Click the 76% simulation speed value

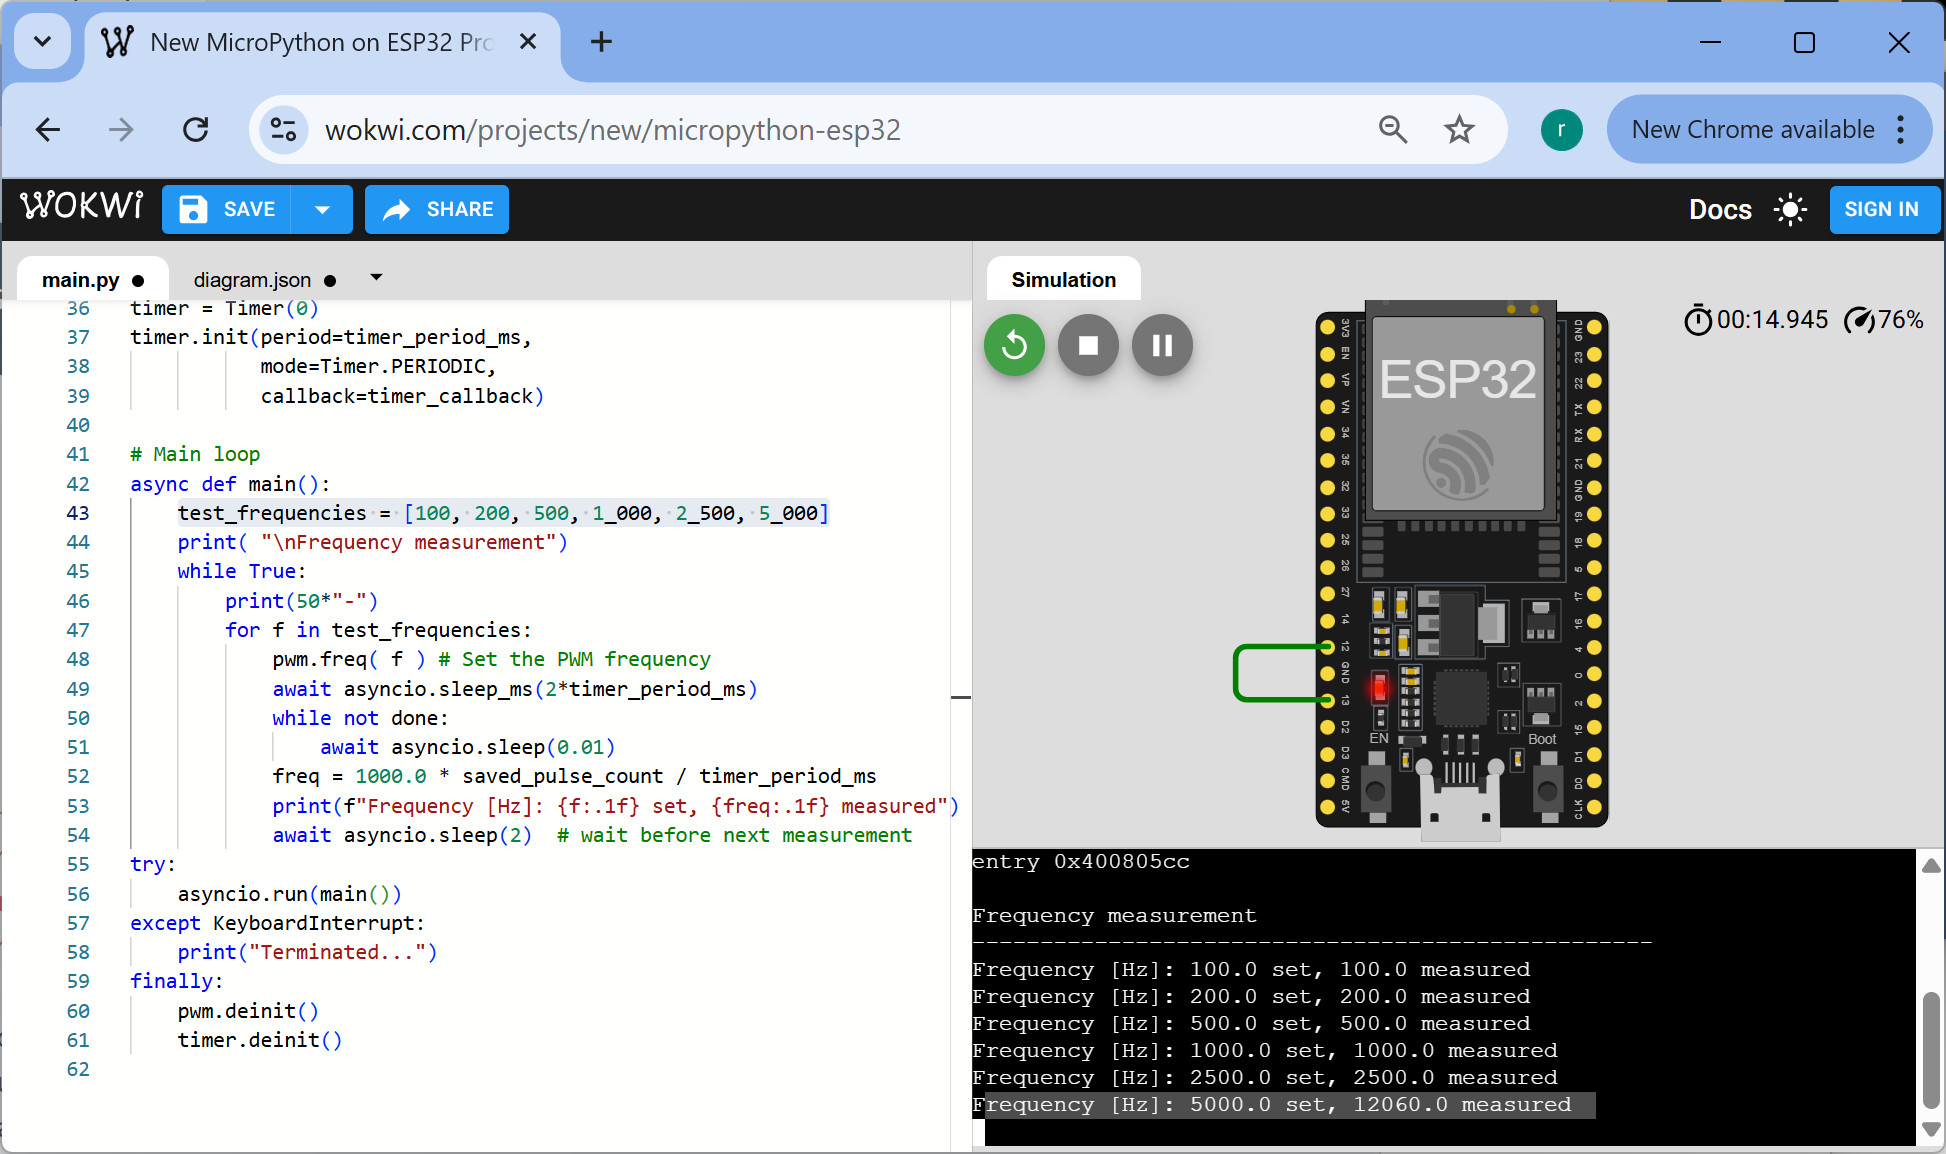point(1900,320)
